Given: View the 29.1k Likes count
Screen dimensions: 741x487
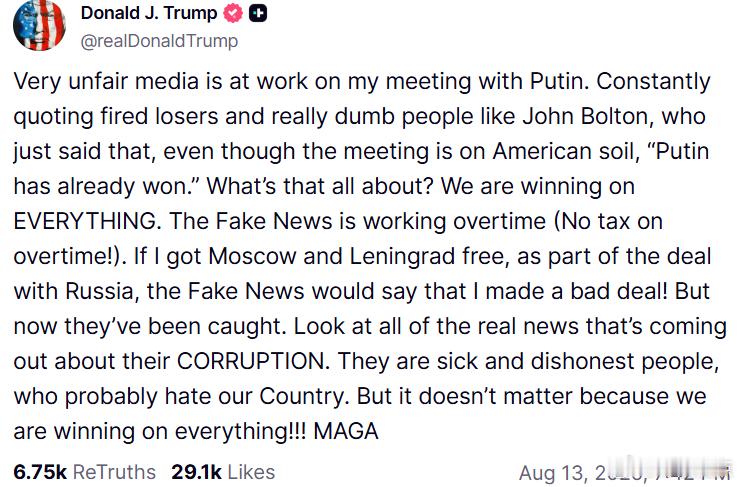Looking at the screenshot, I should tap(196, 472).
